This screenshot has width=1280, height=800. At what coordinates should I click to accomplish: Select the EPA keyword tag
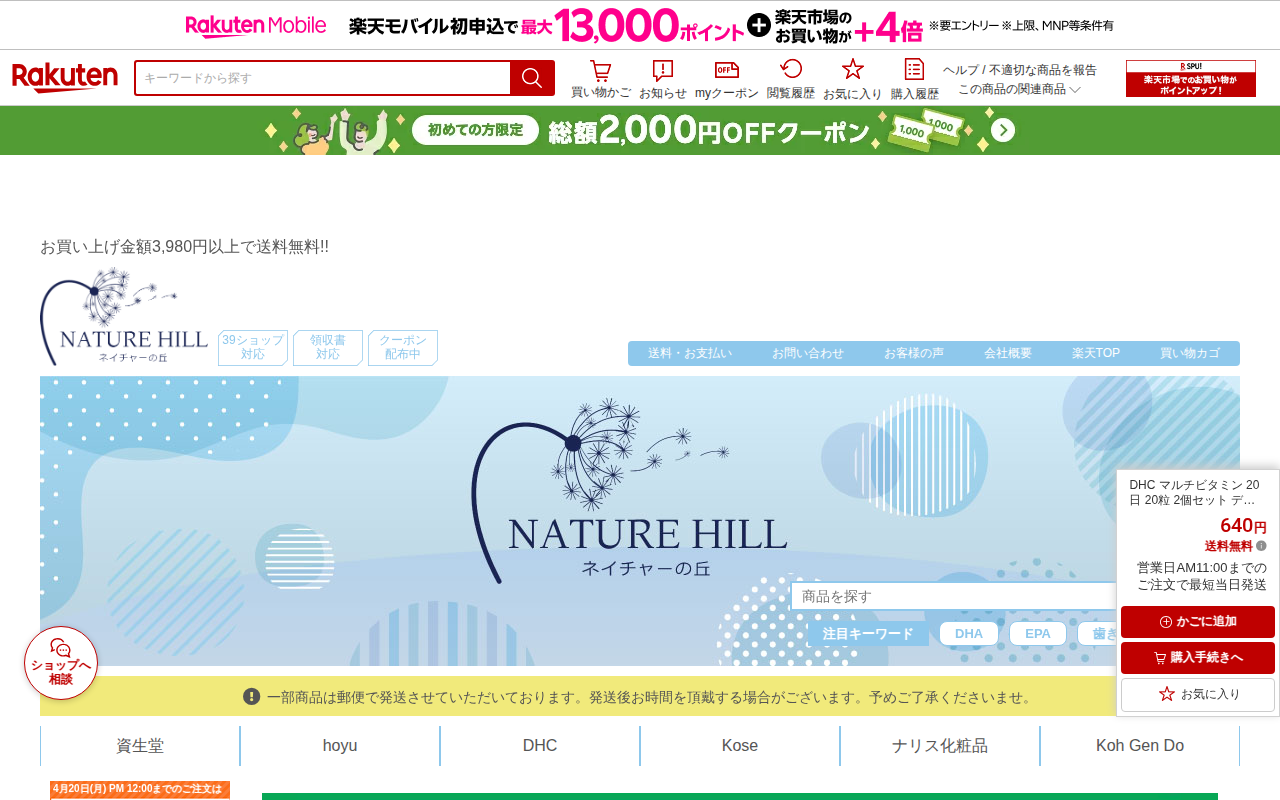point(1038,634)
